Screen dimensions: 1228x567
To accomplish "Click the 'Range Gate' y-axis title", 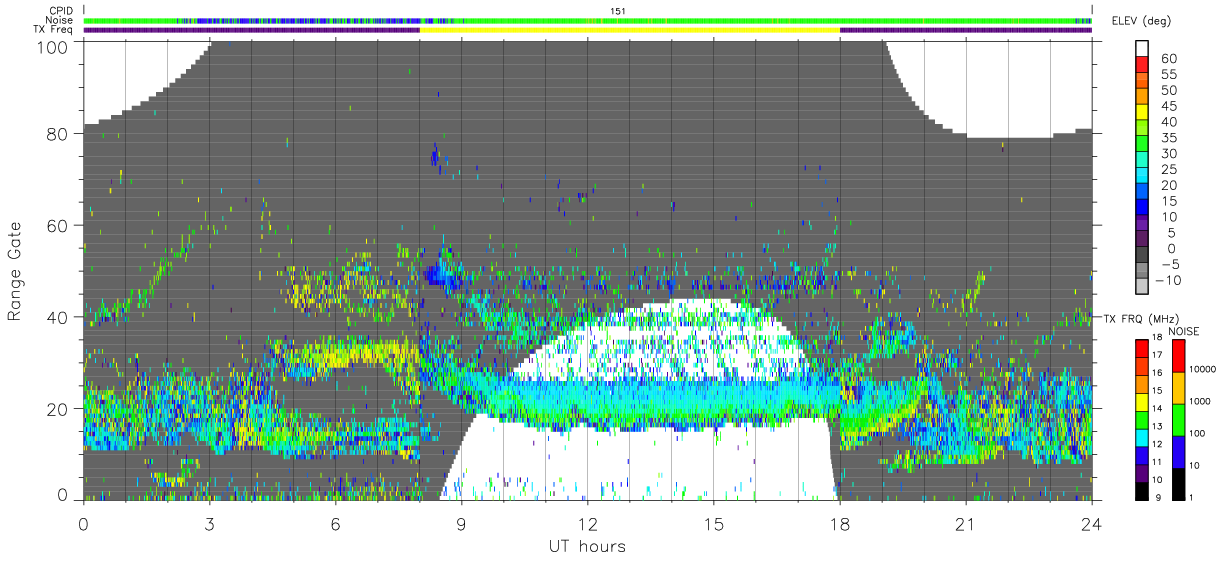I will 15,271.
